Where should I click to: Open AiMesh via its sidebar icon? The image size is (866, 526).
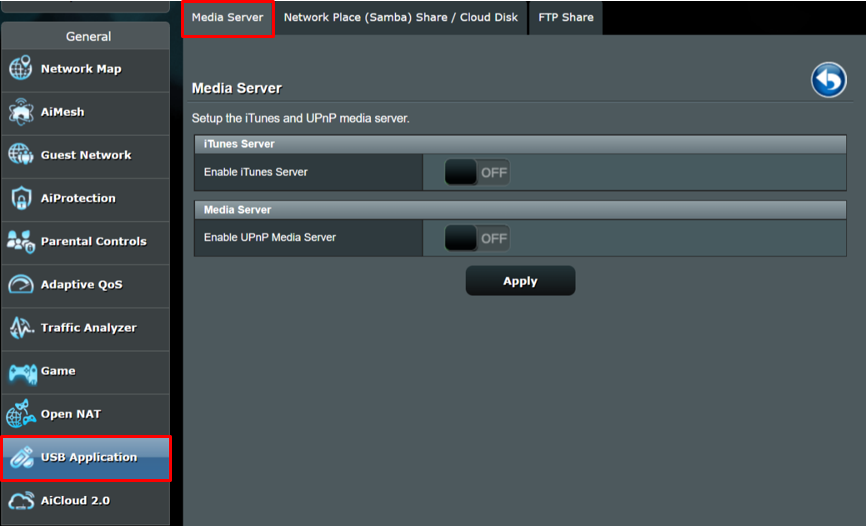21,112
